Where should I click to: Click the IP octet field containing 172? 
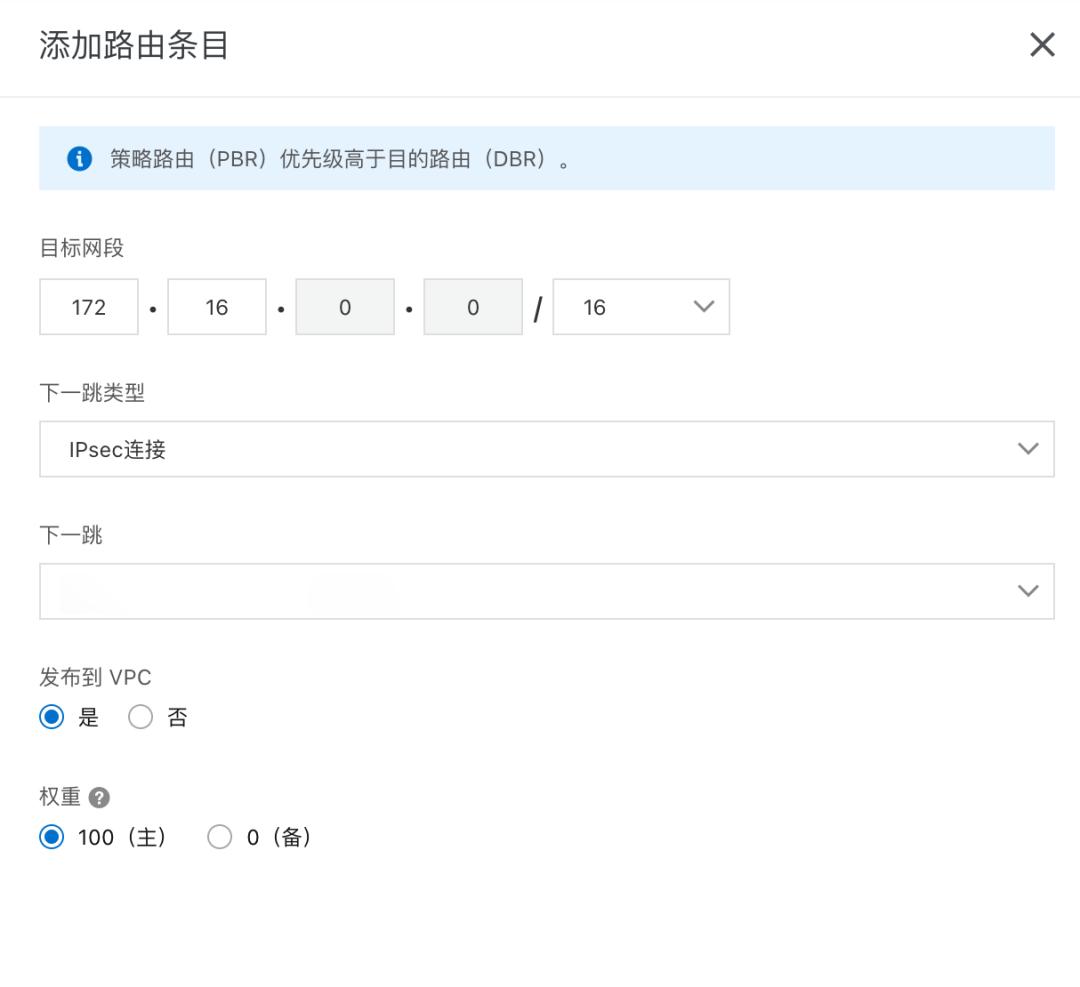pyautogui.click(x=88, y=307)
